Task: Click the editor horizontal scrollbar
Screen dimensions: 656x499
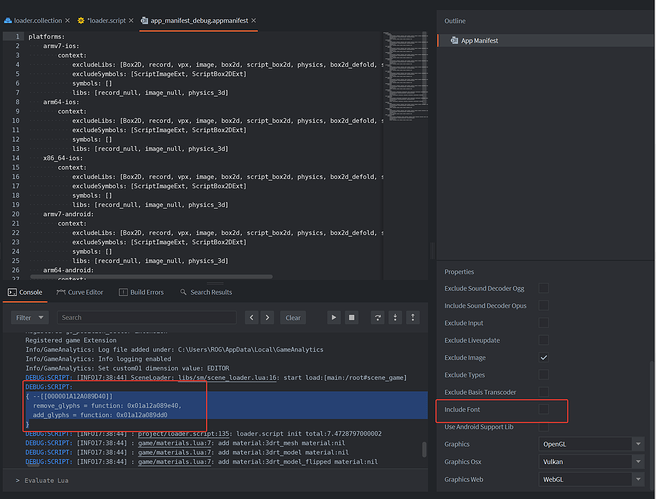Action: pos(151,276)
